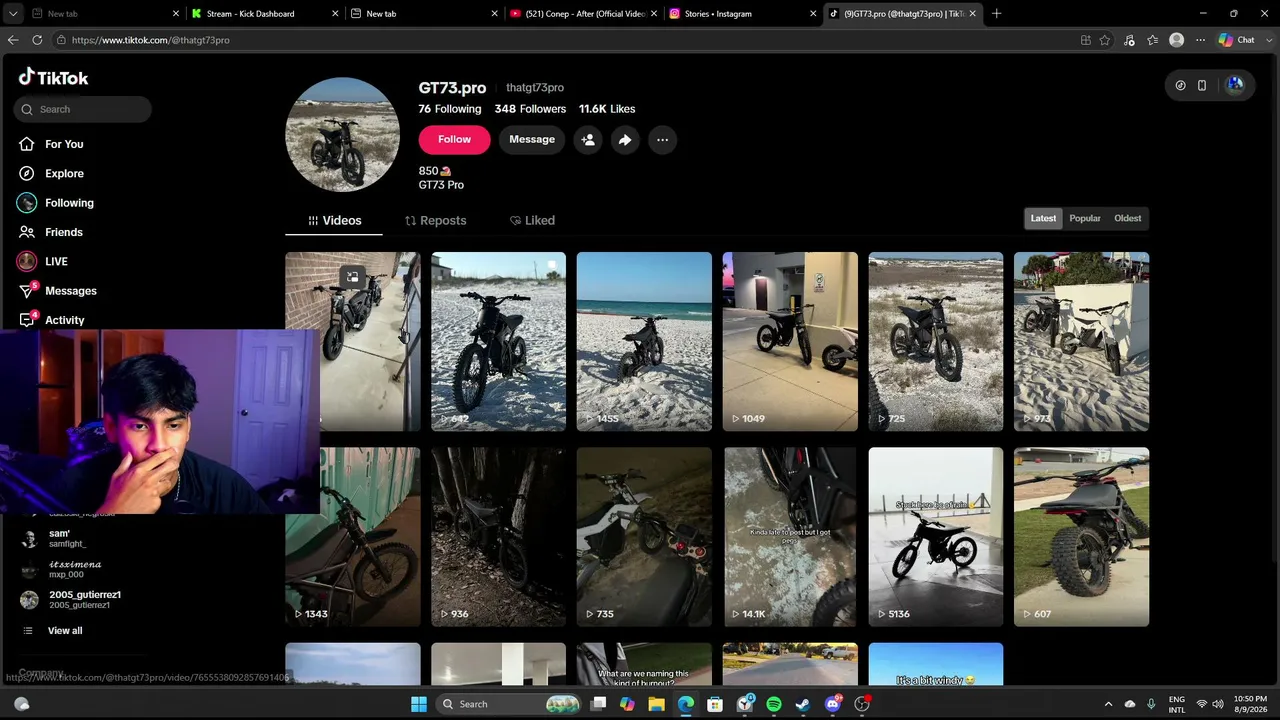The height and width of the screenshot is (720, 1280).
Task: Add this page to browser favorites
Action: [1105, 40]
